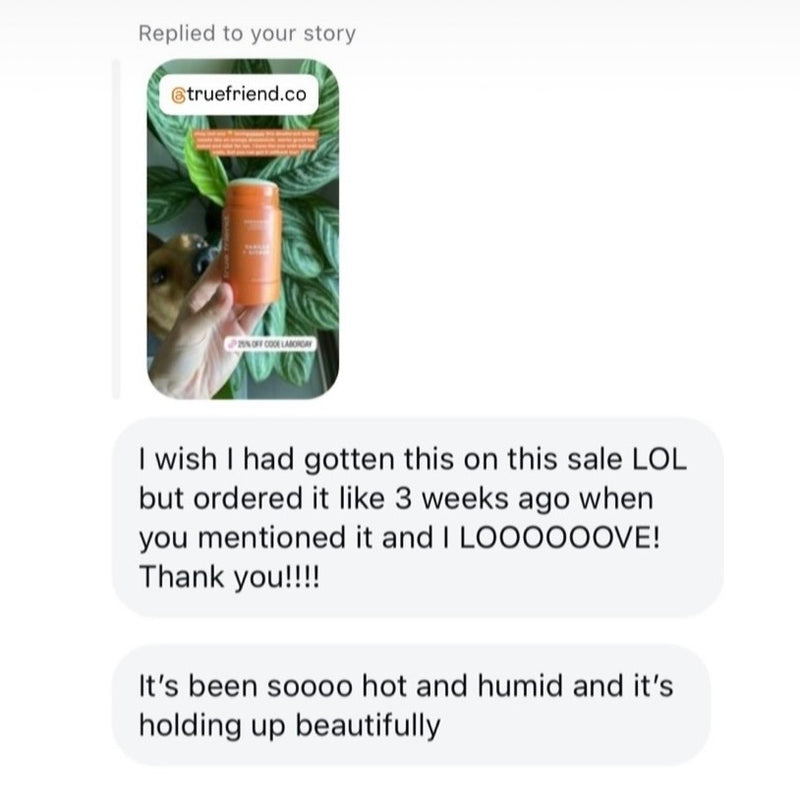Click 'holding up beautifully' in the second message

[289, 726]
